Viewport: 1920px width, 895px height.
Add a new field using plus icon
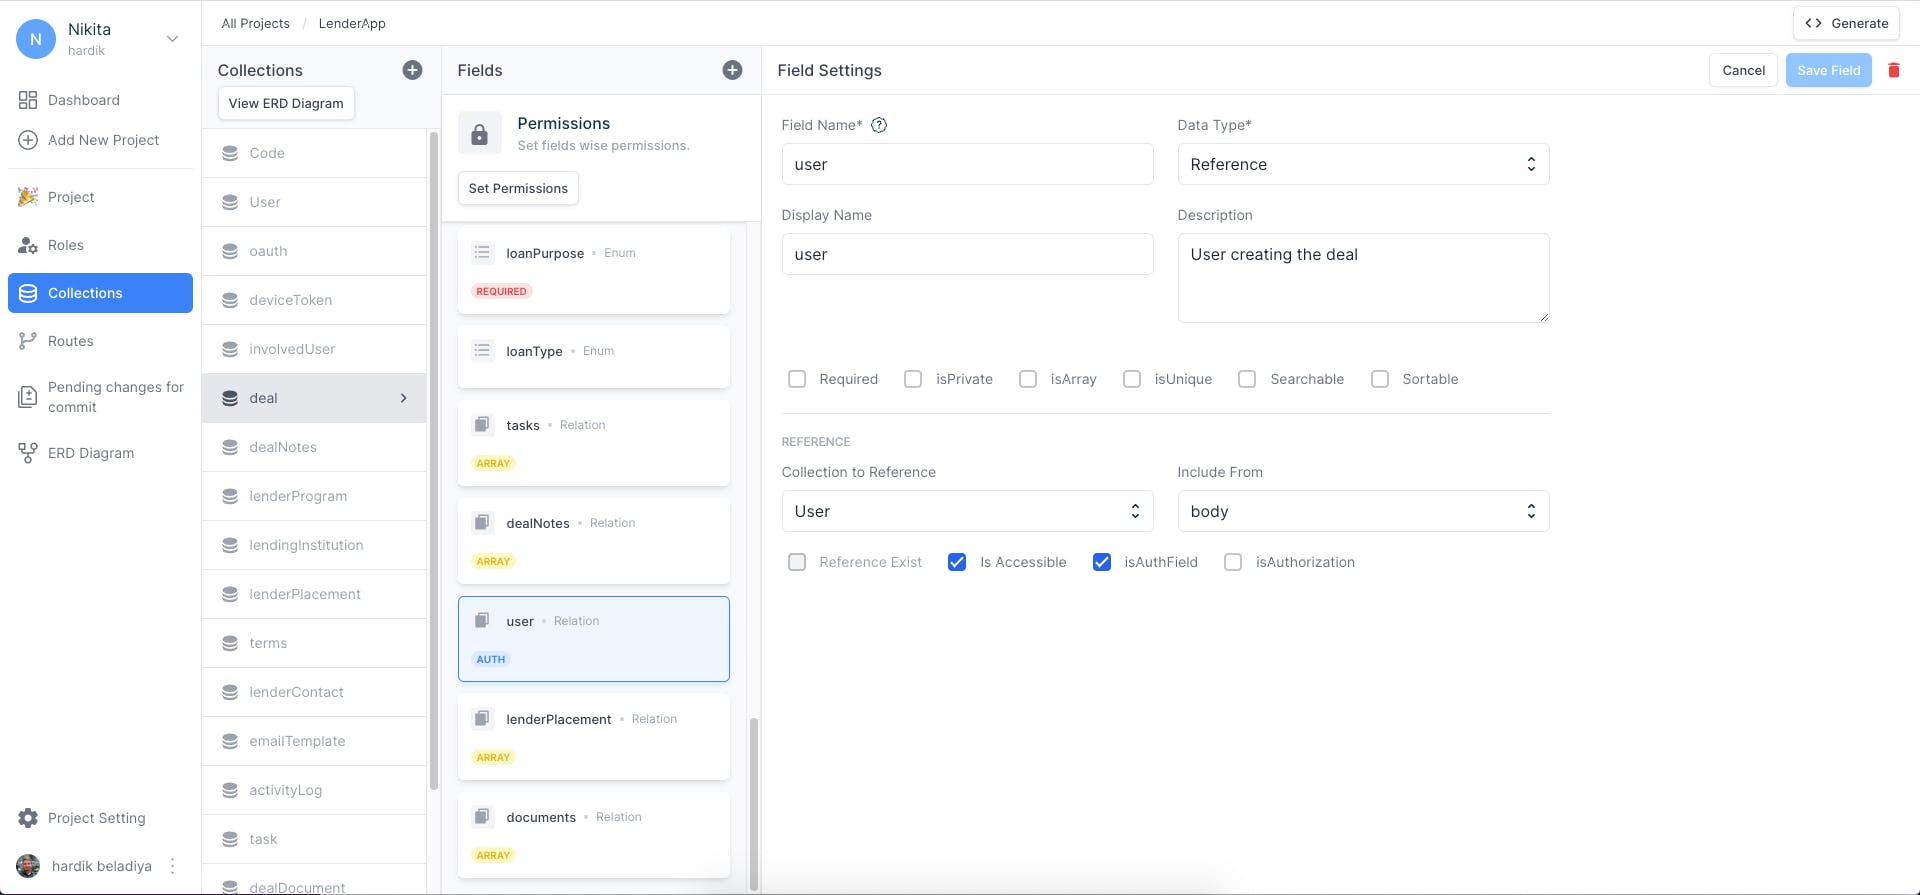point(732,70)
